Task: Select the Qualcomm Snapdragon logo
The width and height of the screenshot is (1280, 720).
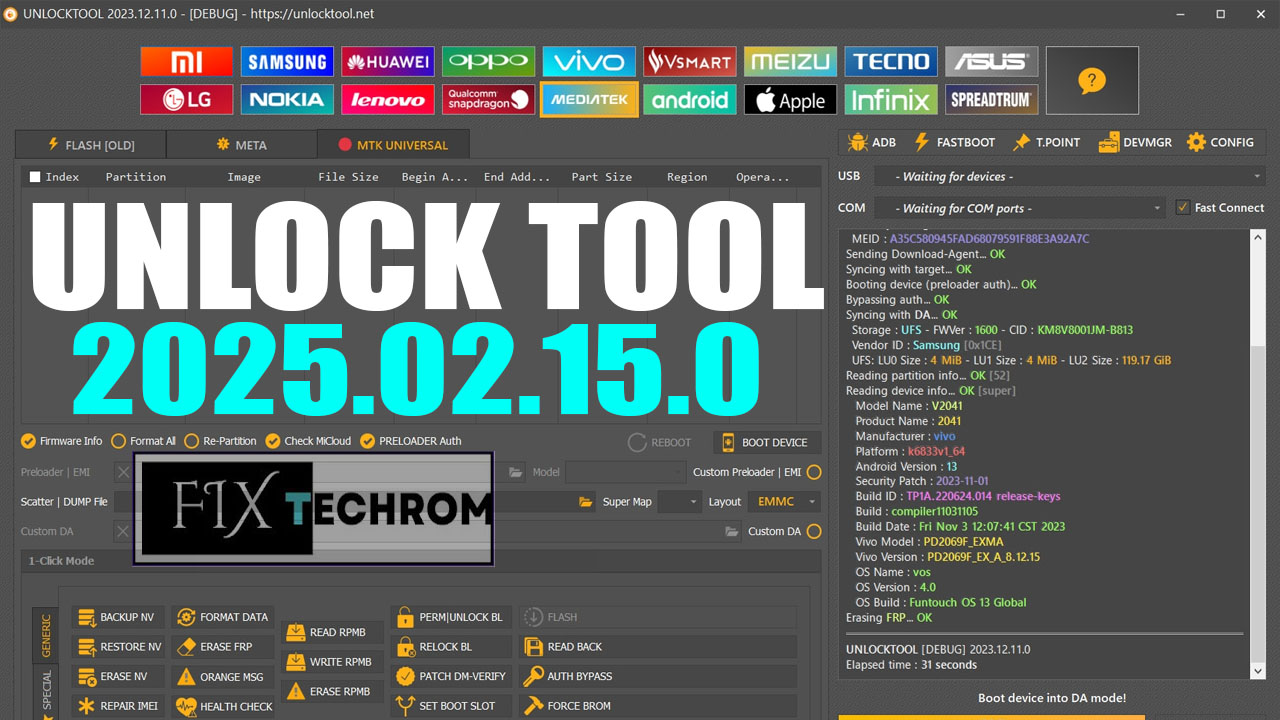Action: 489,99
